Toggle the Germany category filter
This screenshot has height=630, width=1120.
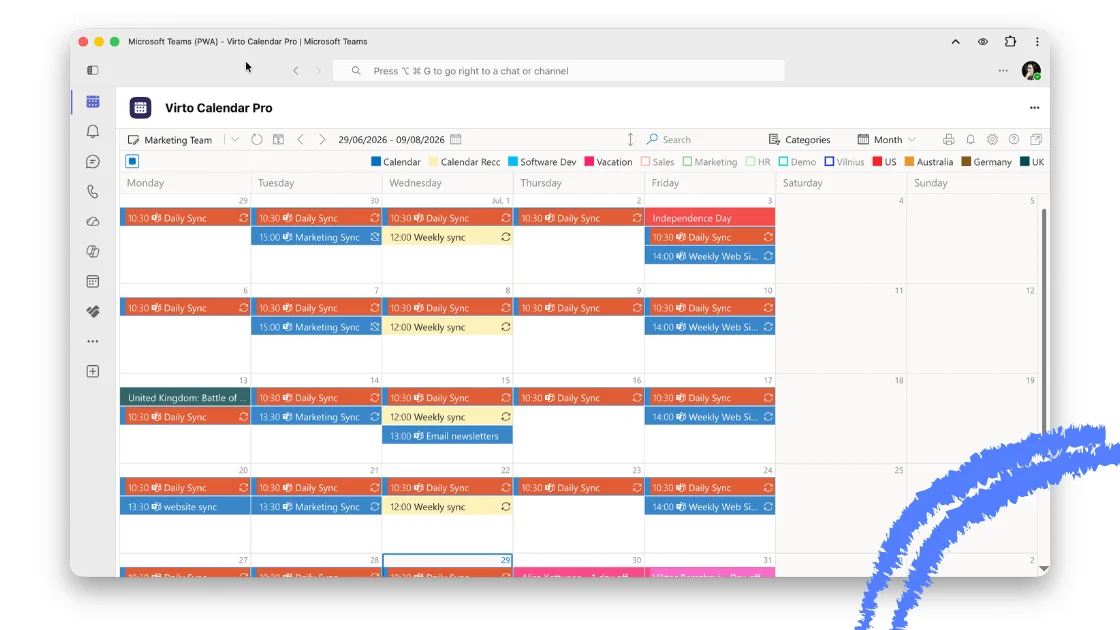pyautogui.click(x=986, y=161)
